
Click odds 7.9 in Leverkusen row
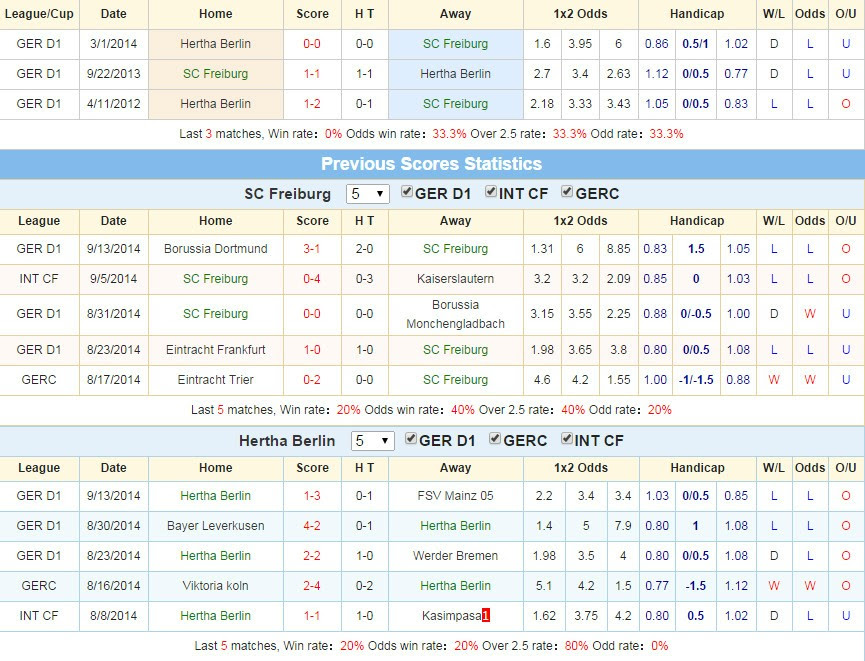(x=623, y=526)
